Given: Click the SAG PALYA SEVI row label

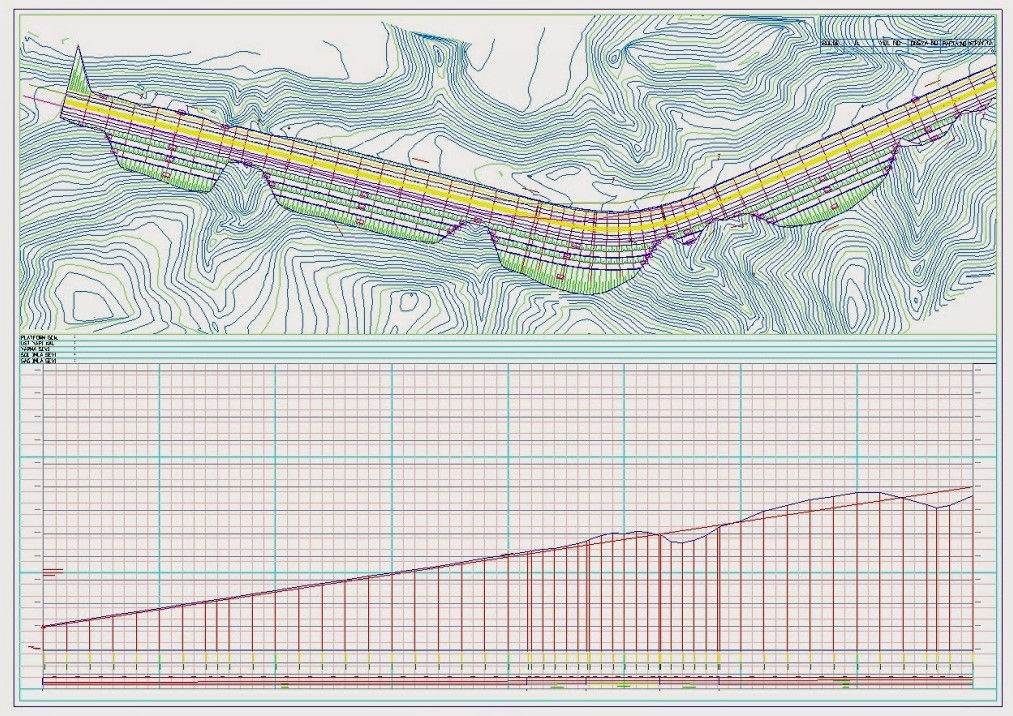Looking at the screenshot, I should 39,362.
